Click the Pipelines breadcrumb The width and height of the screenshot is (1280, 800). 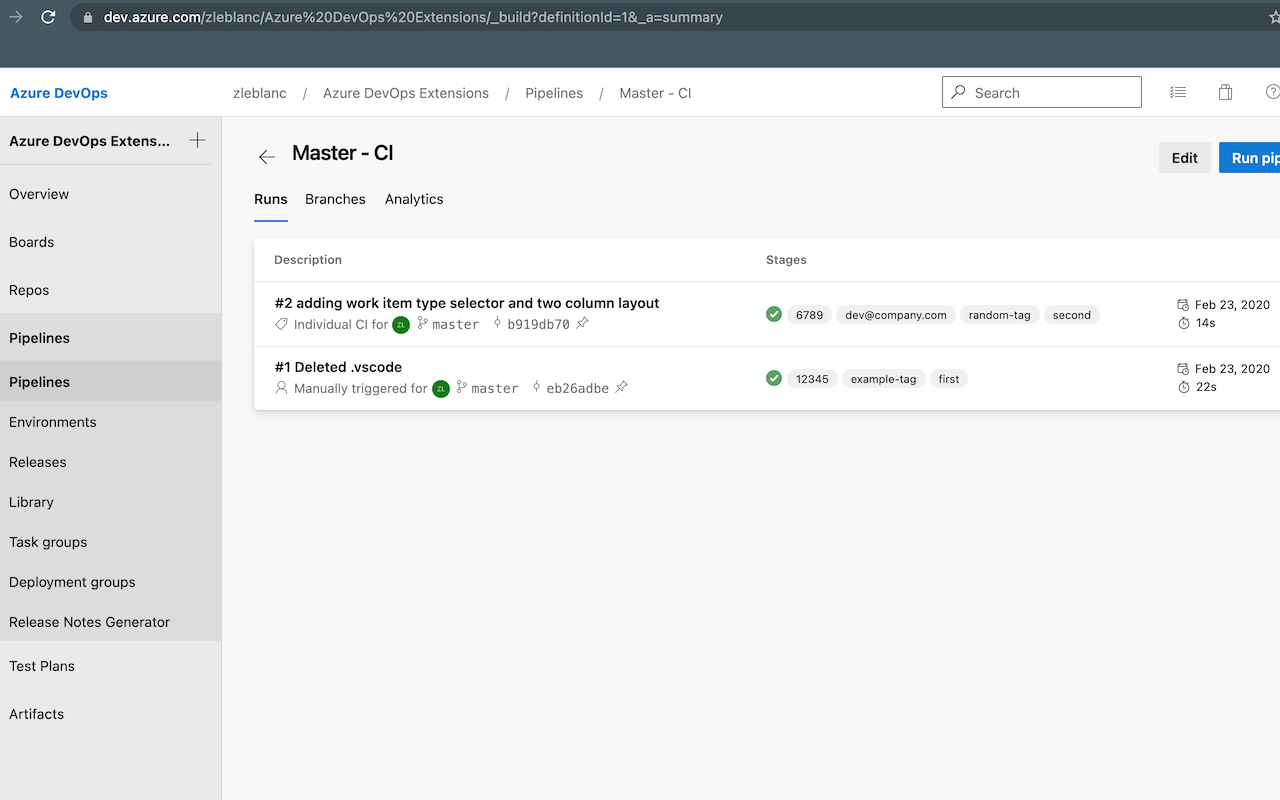click(554, 93)
